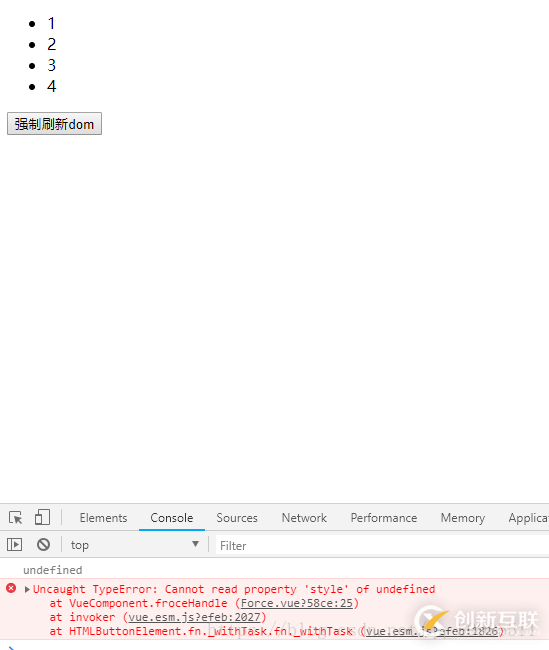This screenshot has width=549, height=650.
Task: Clear the console with the ban icon
Action: pos(44,544)
